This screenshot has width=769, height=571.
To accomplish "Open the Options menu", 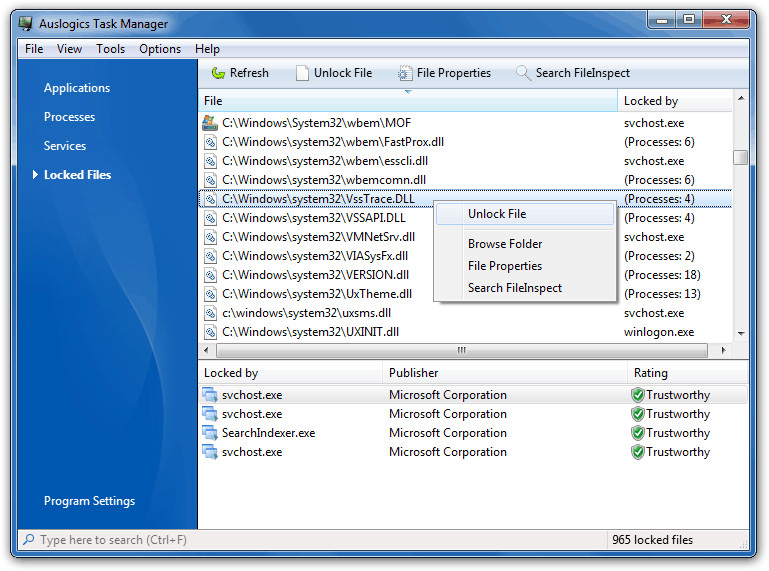I will pos(160,49).
